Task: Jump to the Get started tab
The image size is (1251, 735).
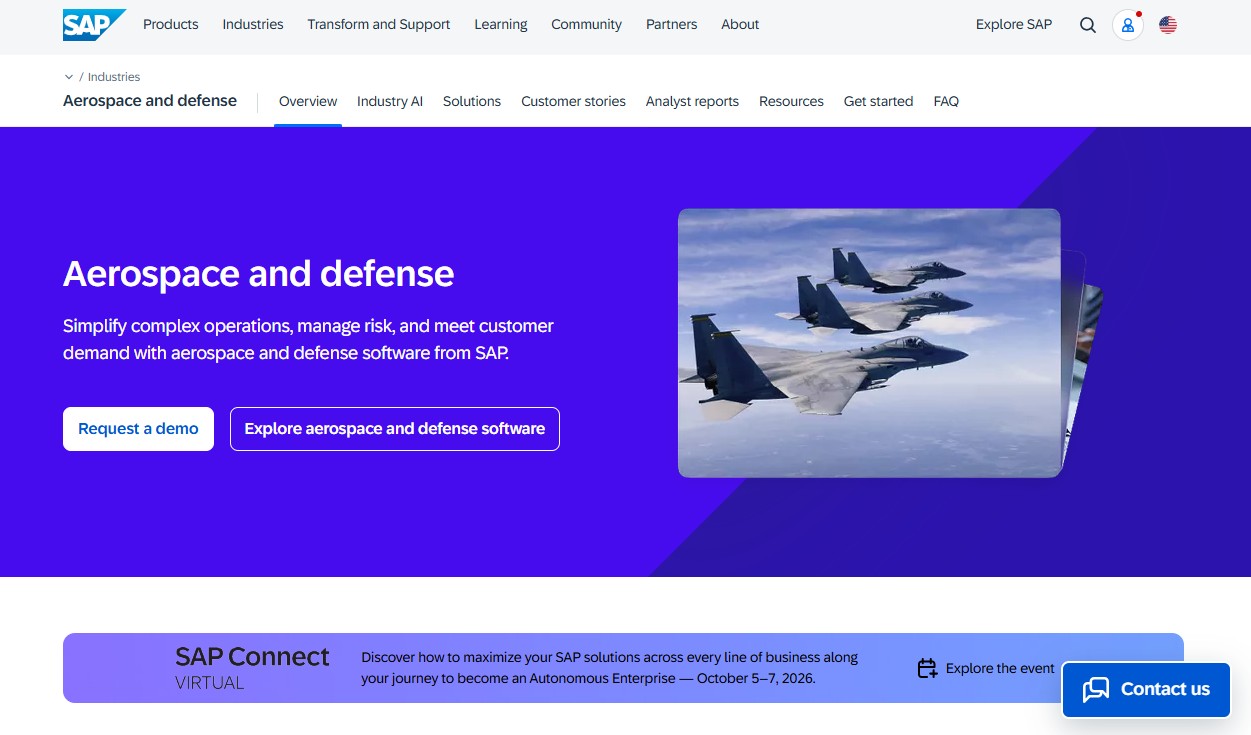Action: click(x=878, y=101)
